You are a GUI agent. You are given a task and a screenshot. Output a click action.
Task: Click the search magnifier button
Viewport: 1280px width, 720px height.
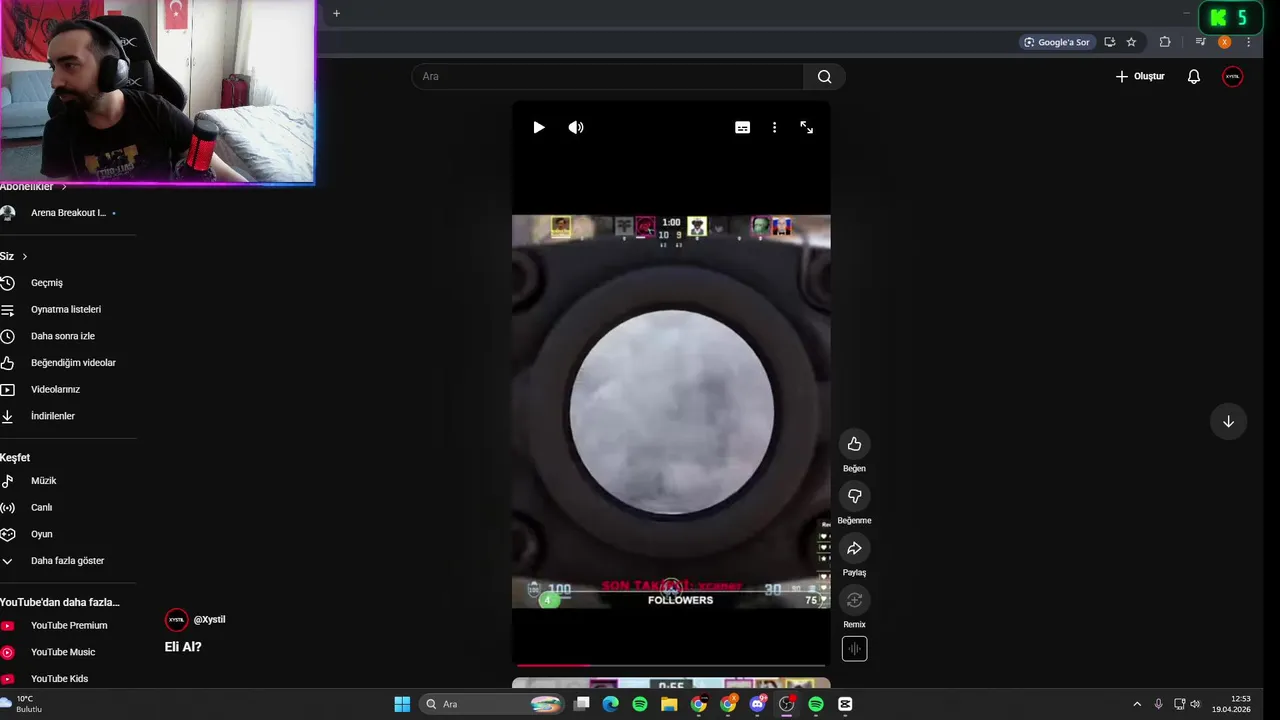point(824,76)
